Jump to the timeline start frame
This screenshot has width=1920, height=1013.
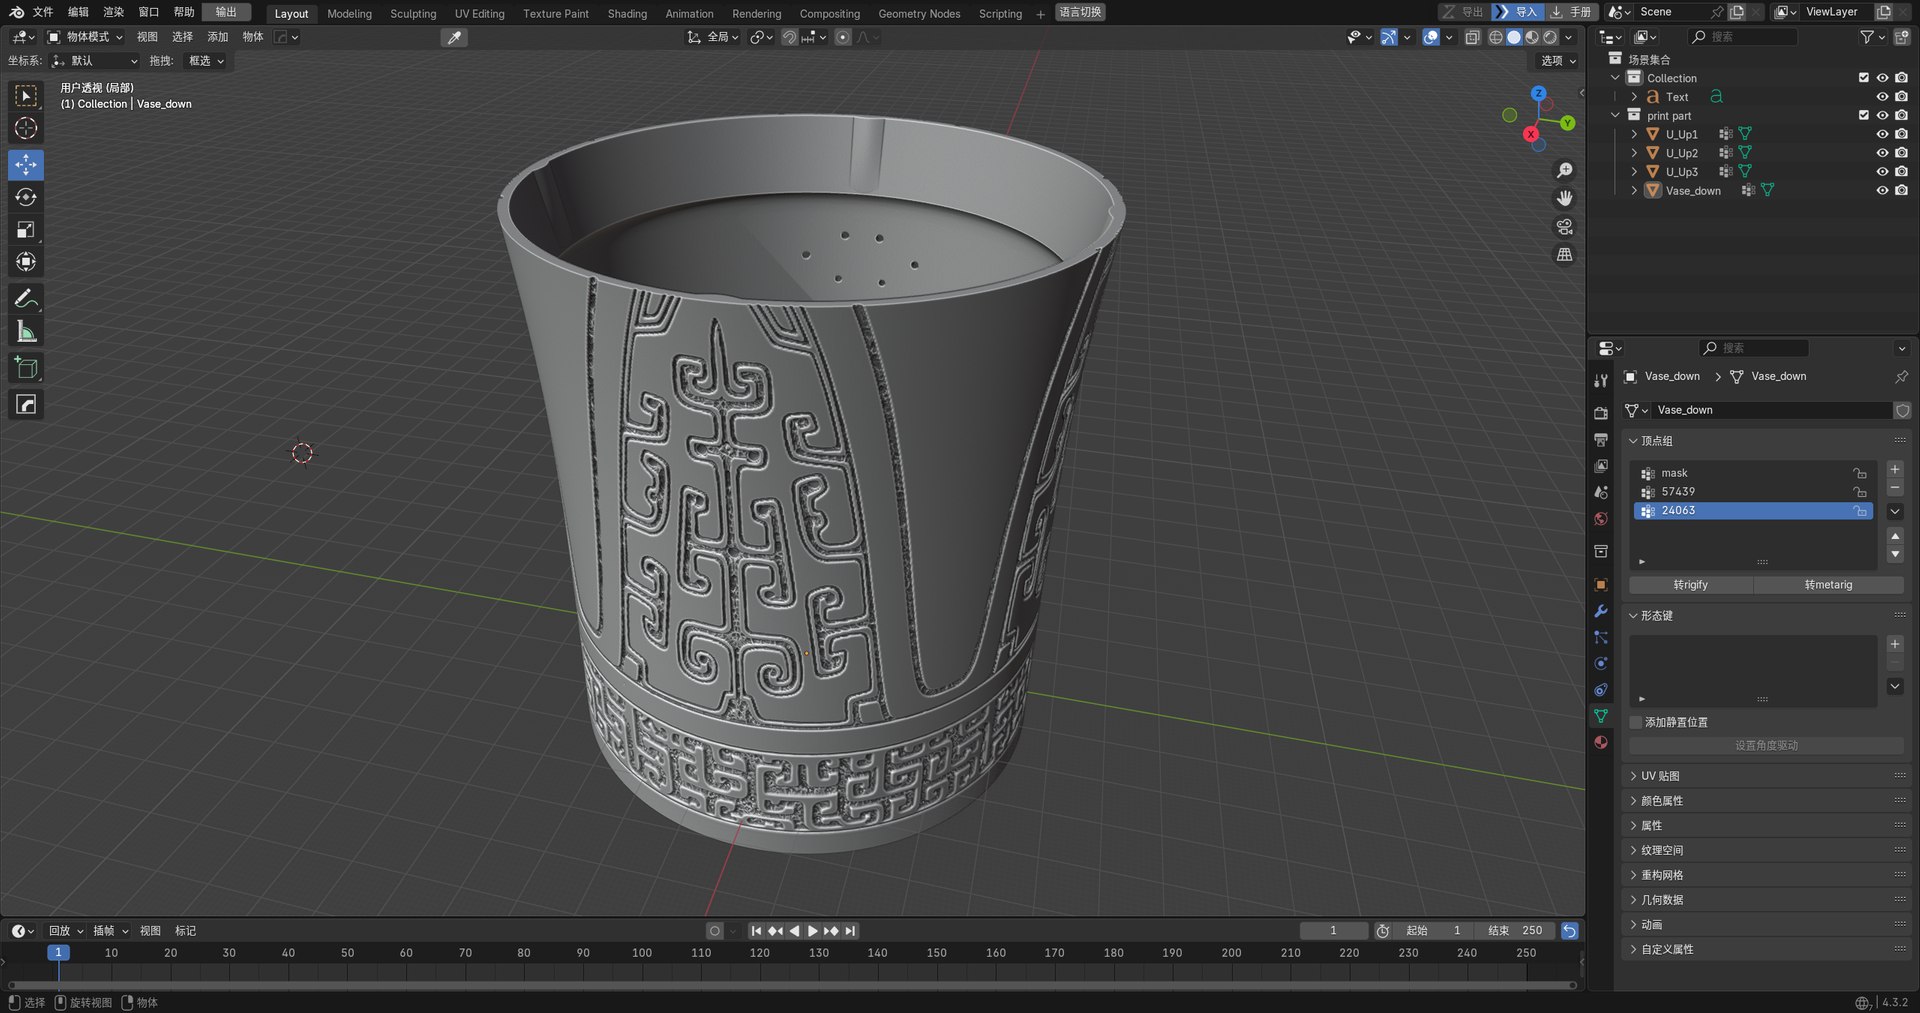click(756, 931)
